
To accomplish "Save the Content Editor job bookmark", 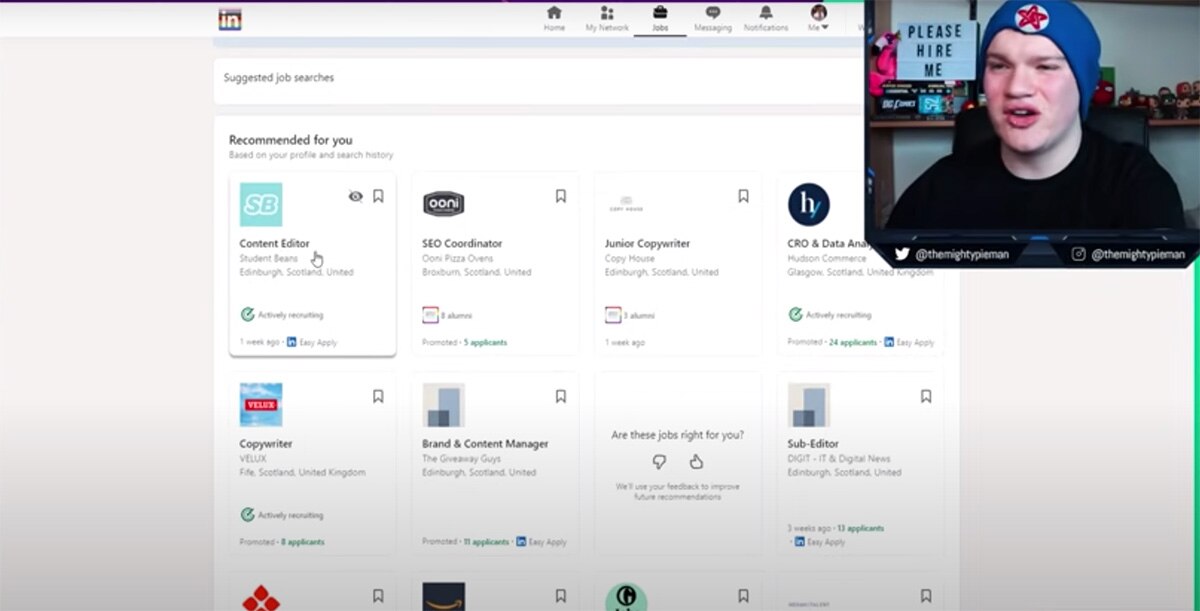I will 378,197.
